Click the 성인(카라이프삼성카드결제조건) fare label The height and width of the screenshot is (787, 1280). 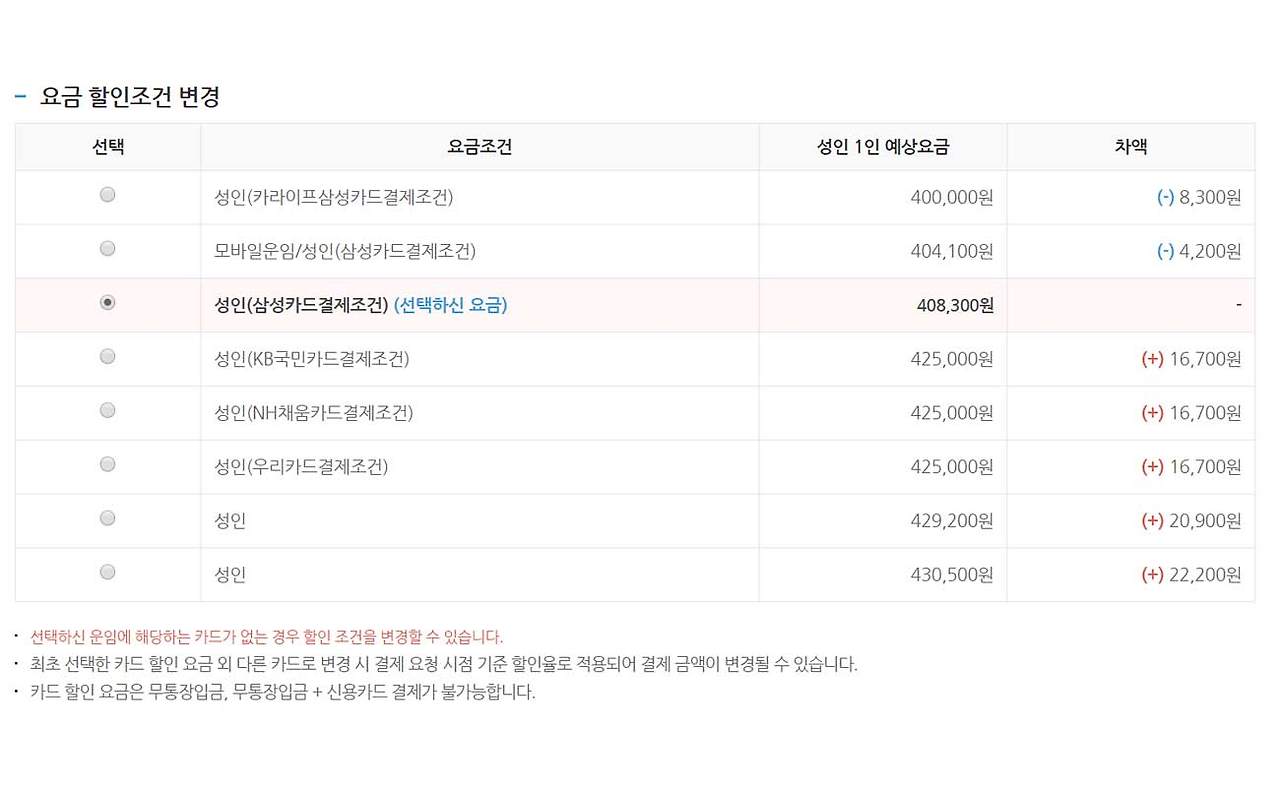pyautogui.click(x=334, y=197)
